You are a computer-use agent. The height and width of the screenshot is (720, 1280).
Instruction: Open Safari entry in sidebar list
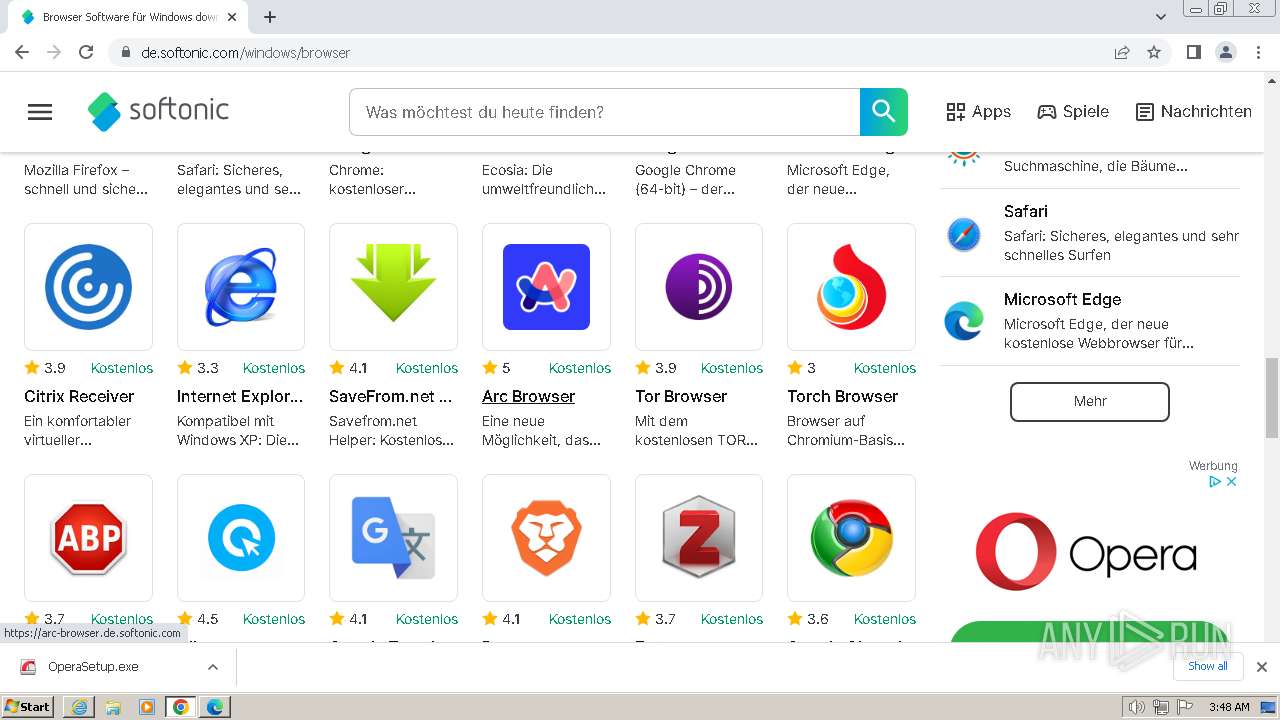pyautogui.click(x=1090, y=232)
